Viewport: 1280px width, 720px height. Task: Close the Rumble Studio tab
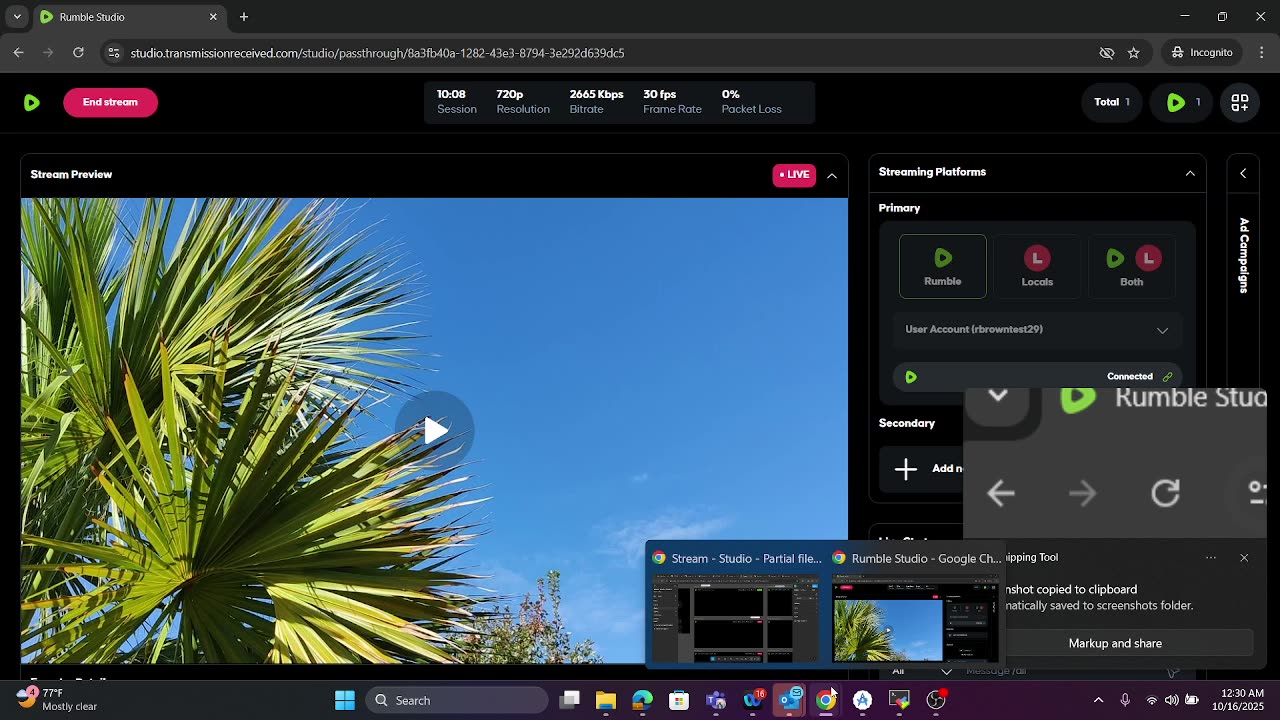[x=213, y=17]
